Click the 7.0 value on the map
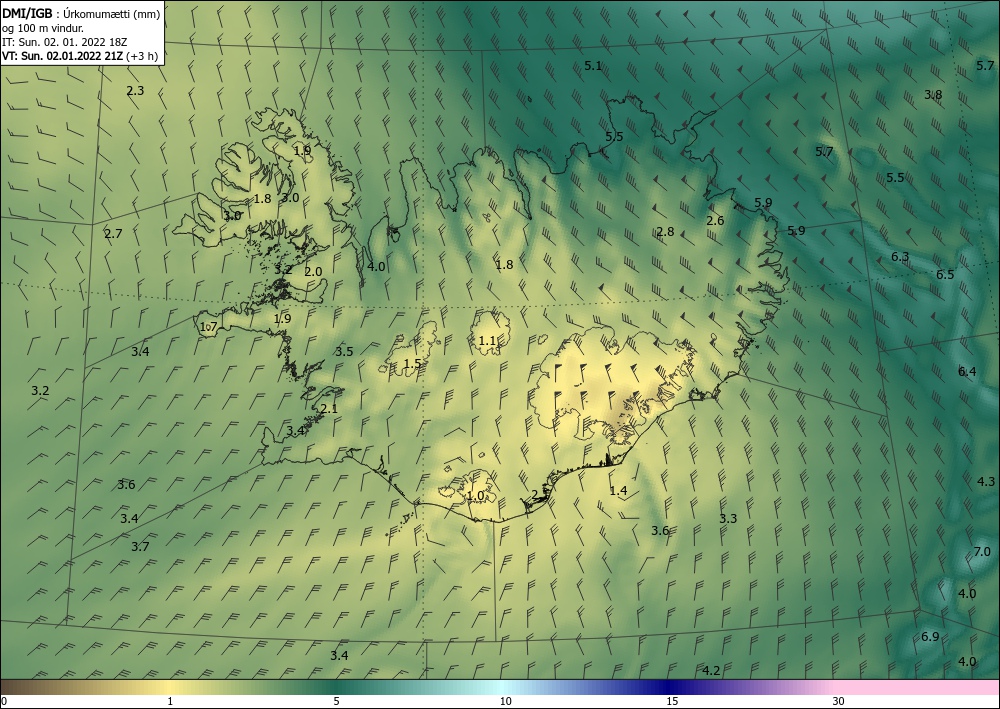This screenshot has height=709, width=1000. (982, 552)
